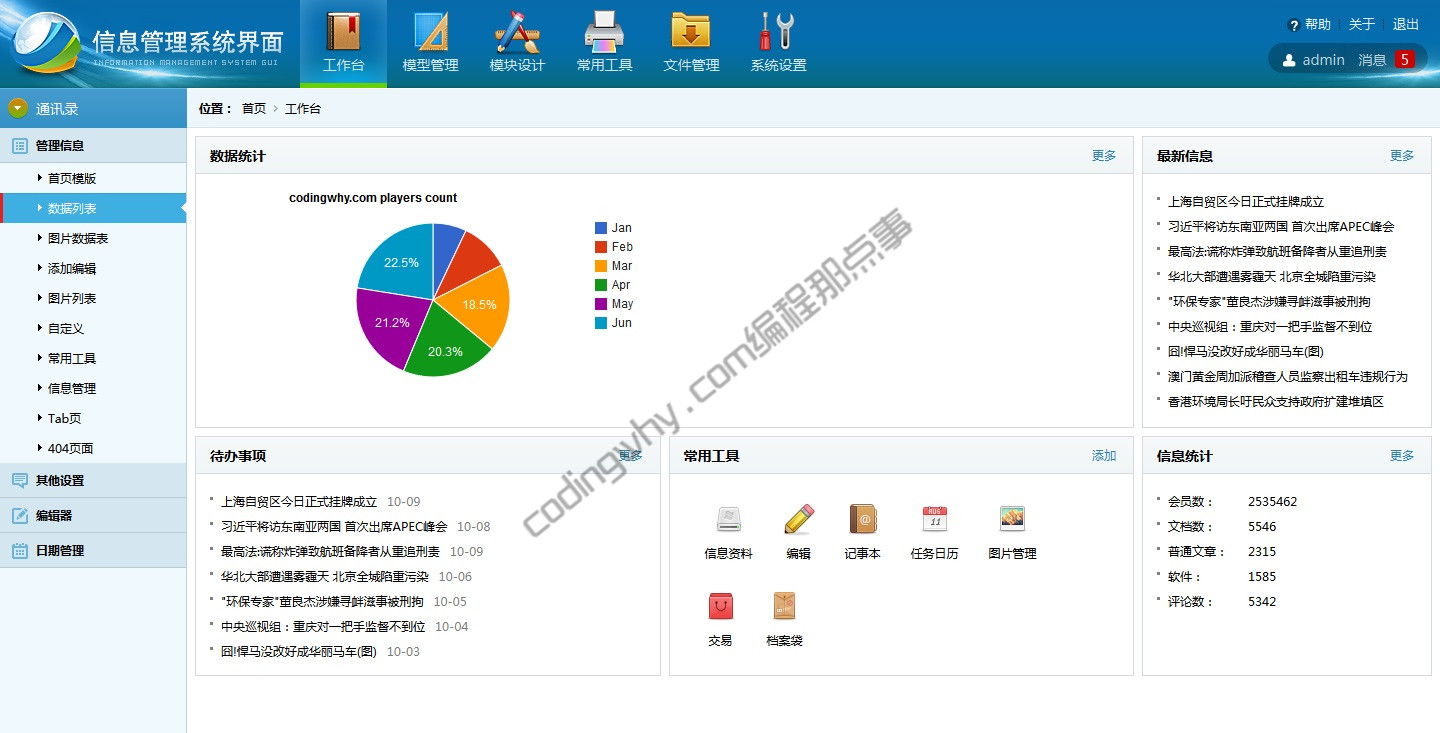The image size is (1440, 733).
Task: Click 添加 link in 常用工具 panel
Action: point(1104,456)
